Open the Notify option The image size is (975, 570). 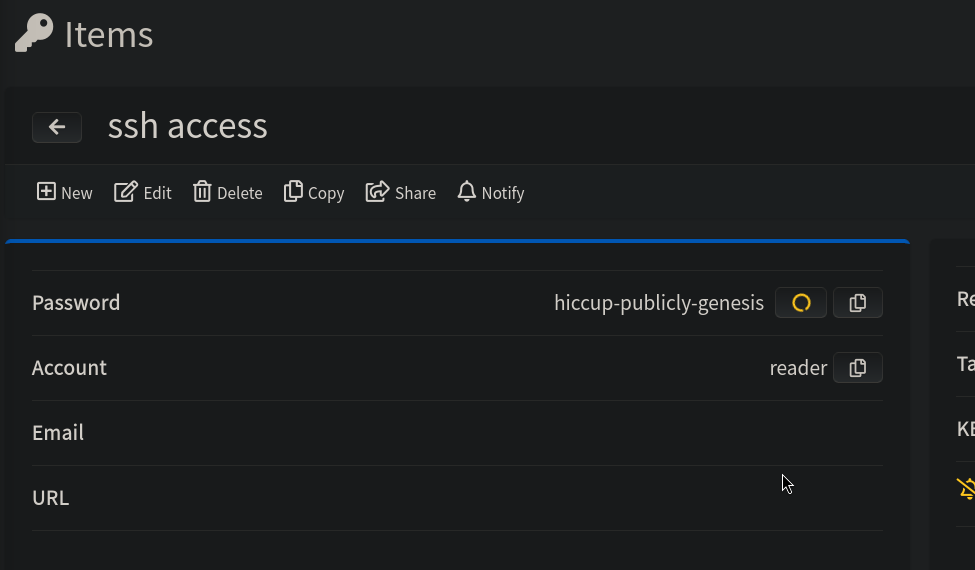[491, 193]
